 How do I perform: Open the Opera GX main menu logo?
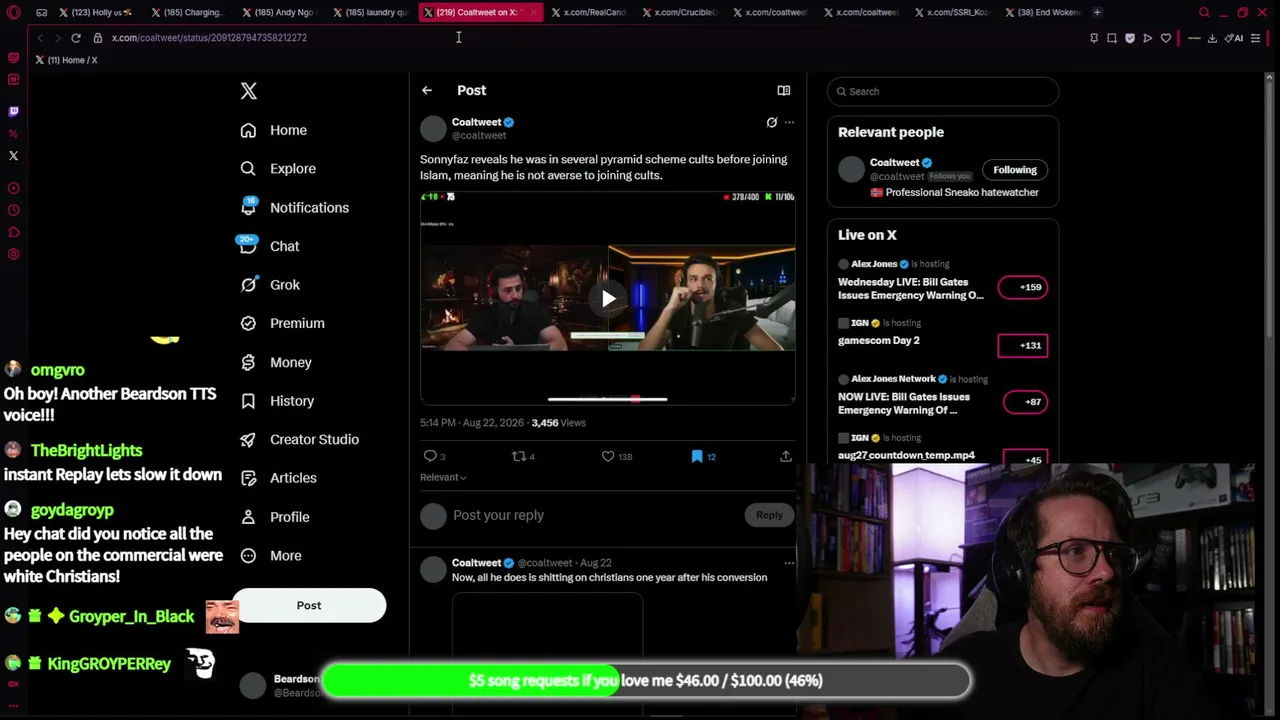(x=13, y=12)
